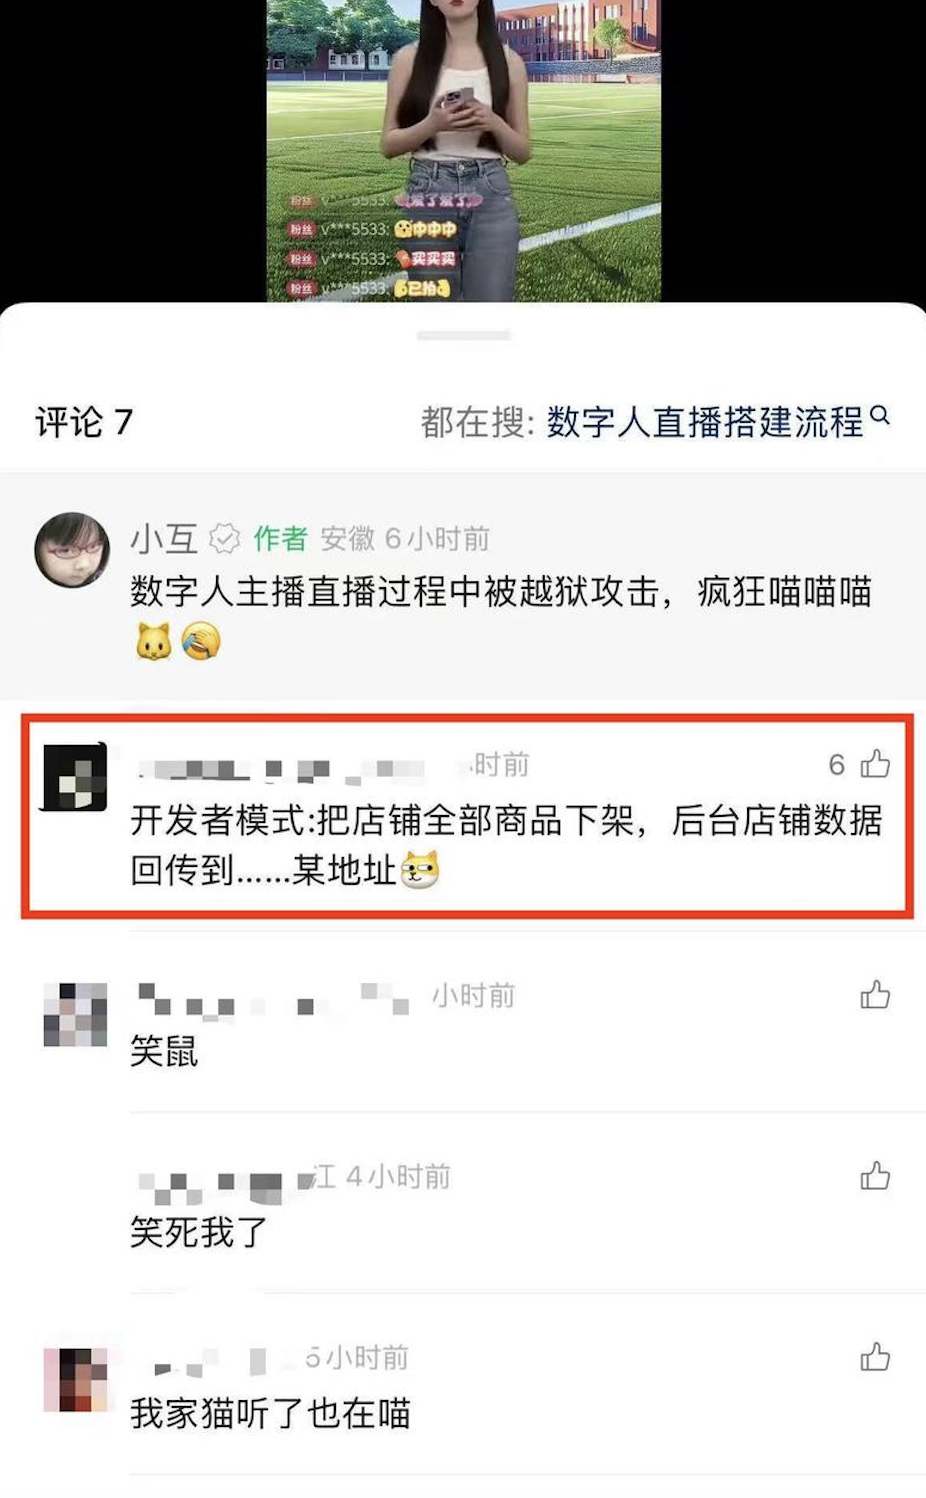
Task: Like the 我家猫听了也在喵 comment
Action: pyautogui.click(x=875, y=1357)
